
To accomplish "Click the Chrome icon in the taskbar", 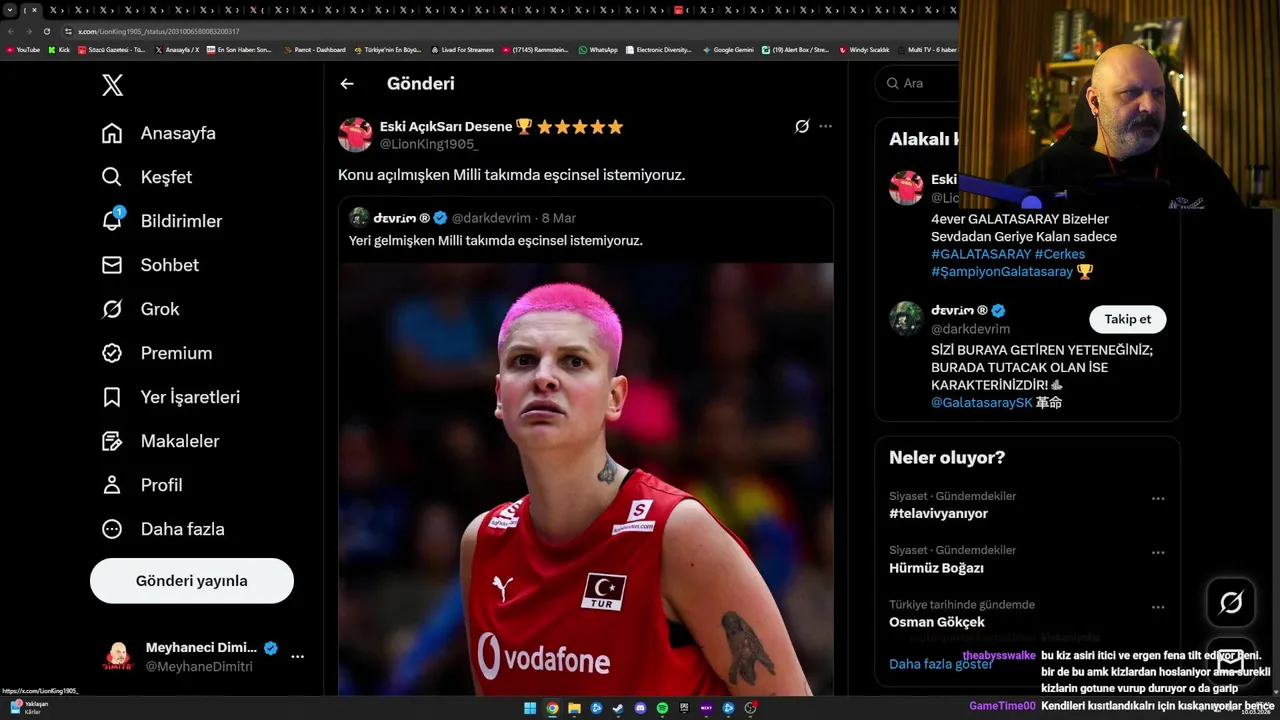I will [552, 708].
